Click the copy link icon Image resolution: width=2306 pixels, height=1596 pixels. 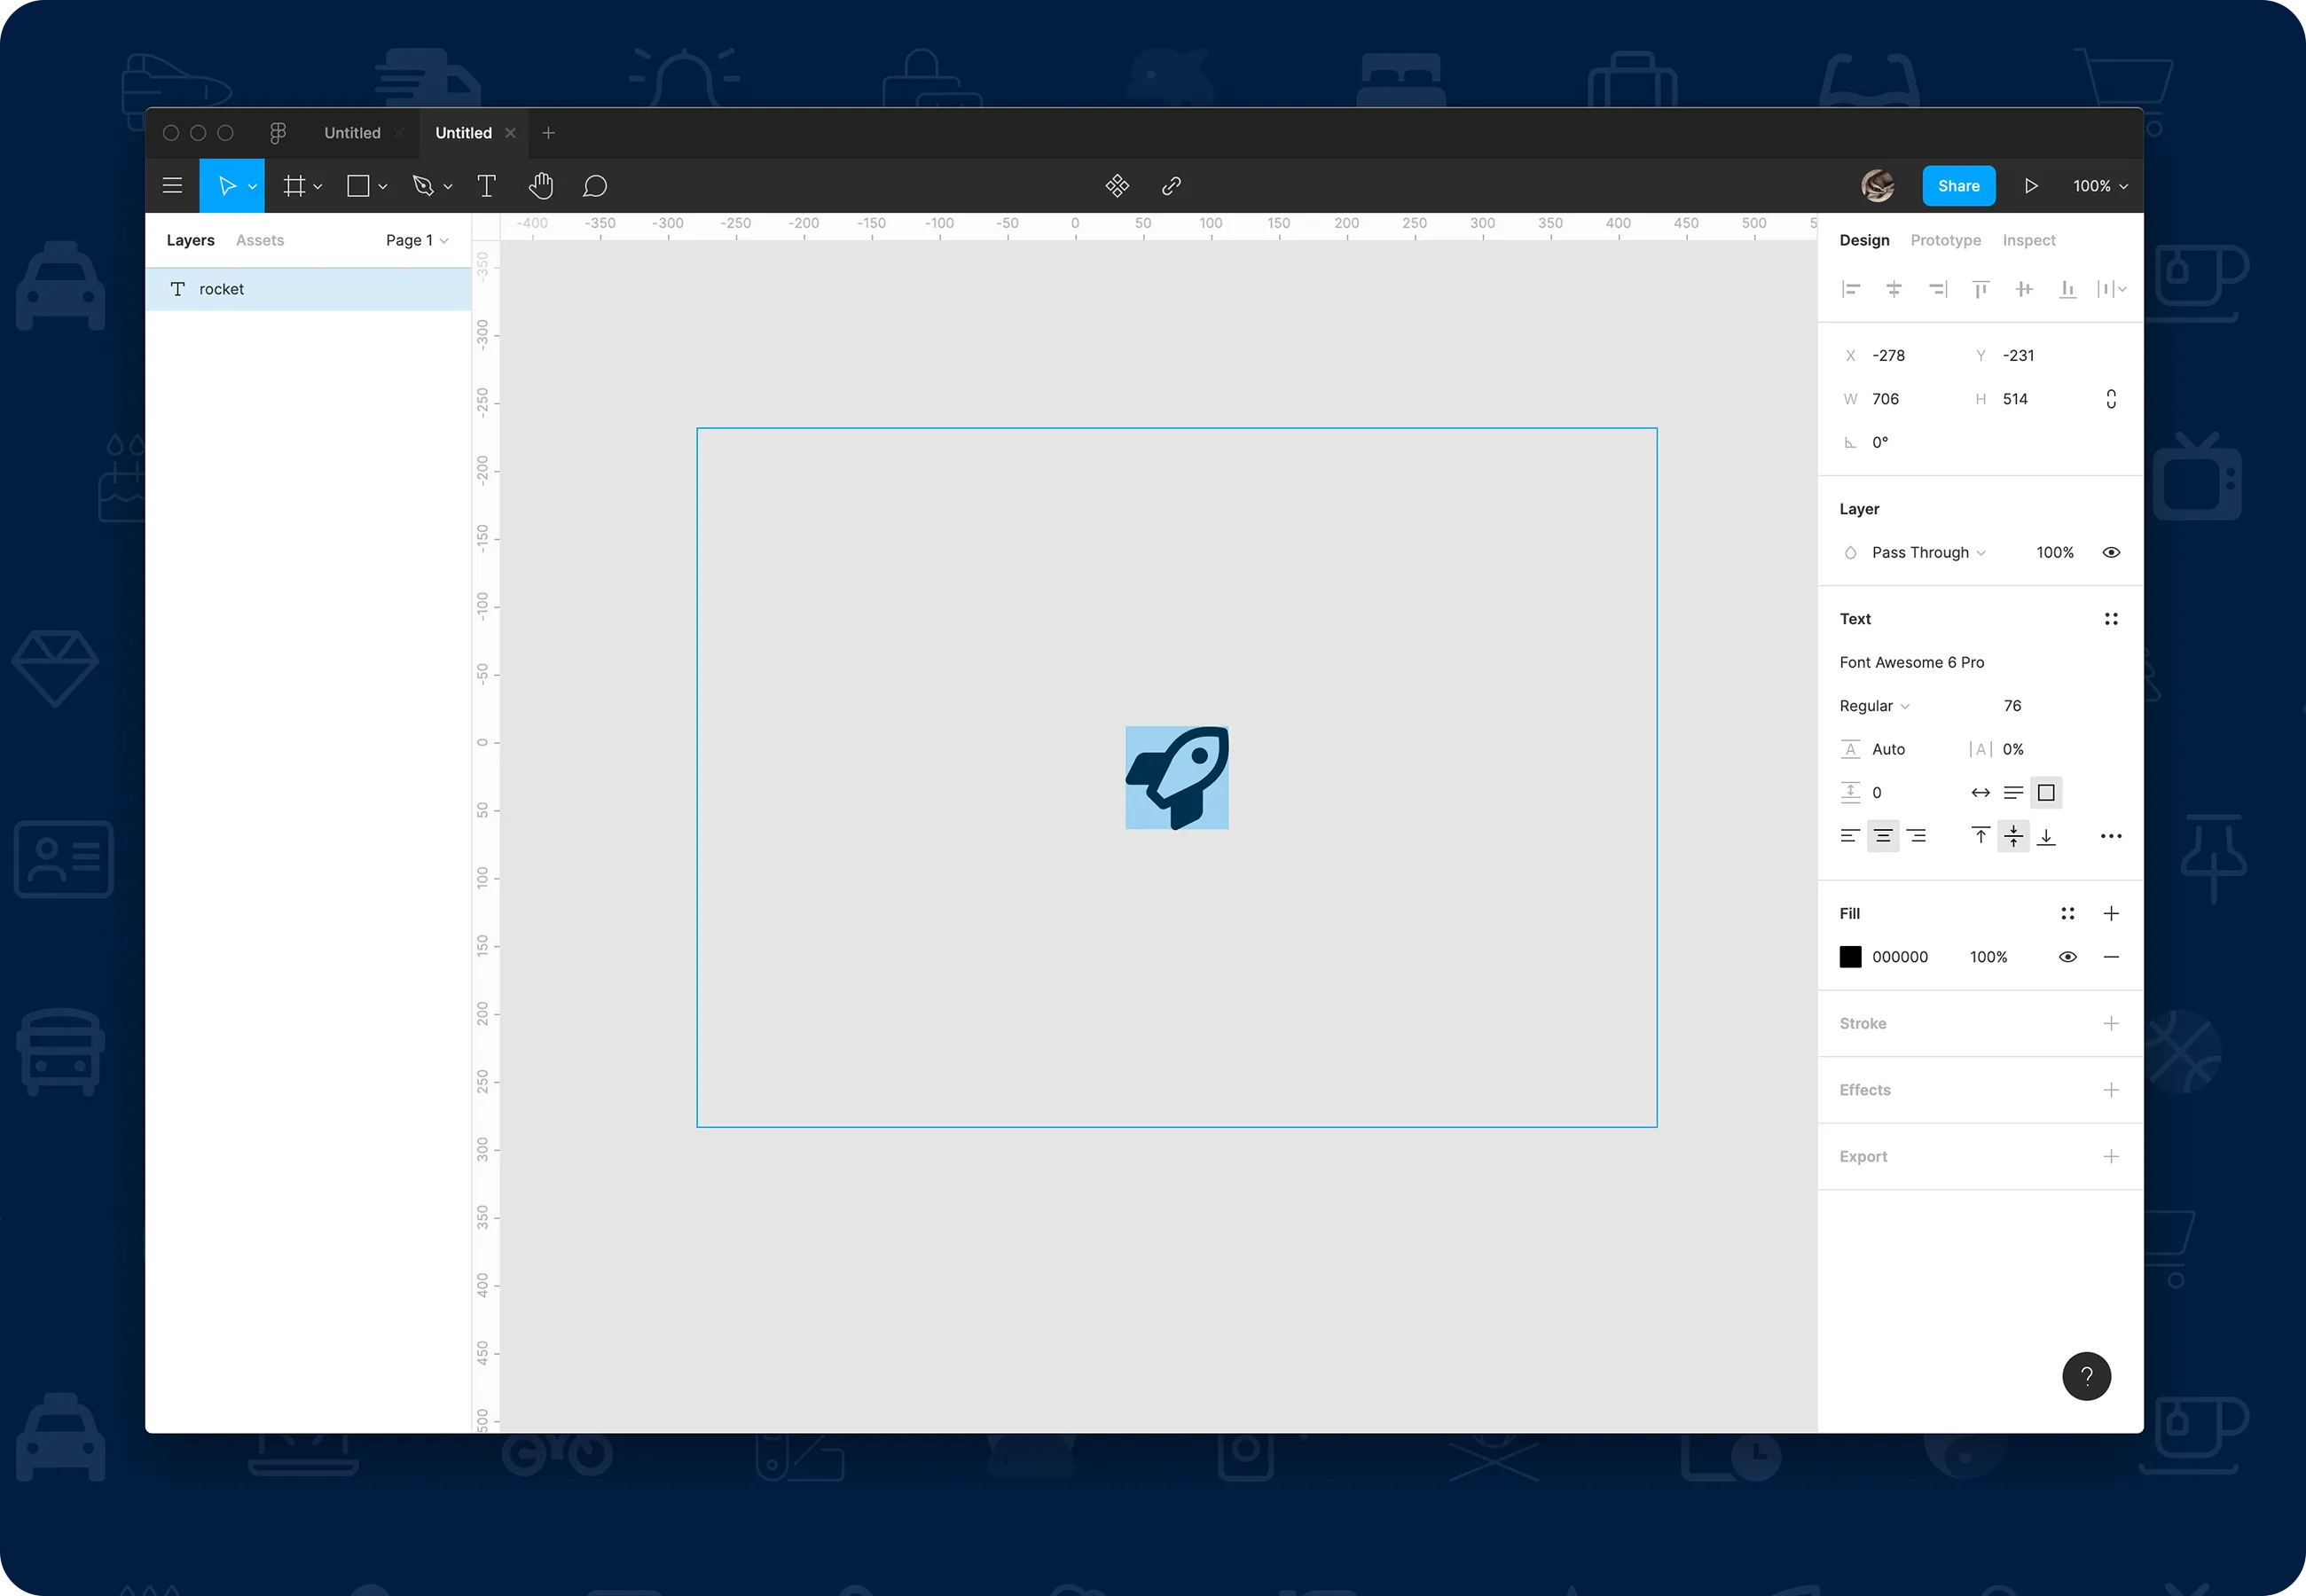(1170, 185)
